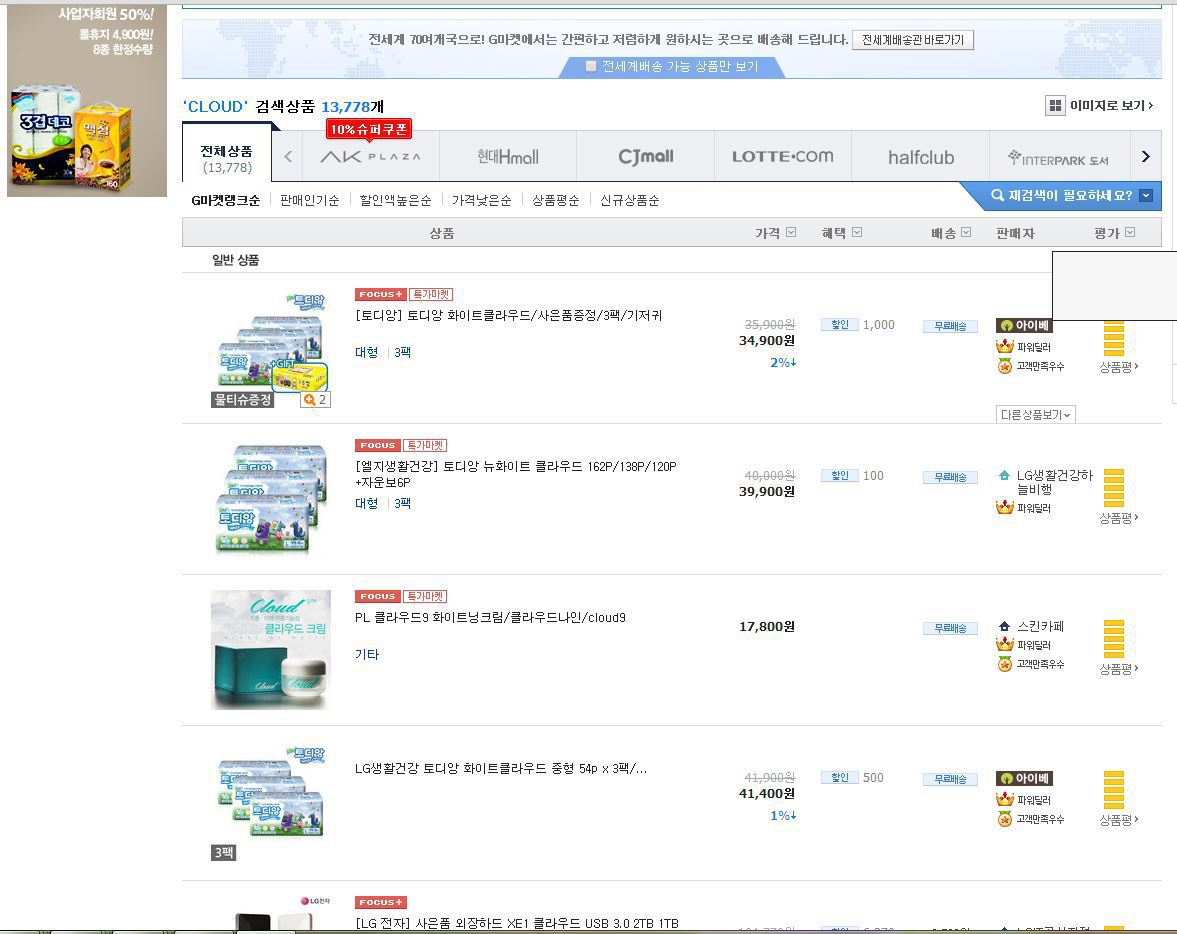1177x934 pixels.
Task: Open listing LG생활건강 토디앙 화이트클라우드 중형 54p
Action: (501, 768)
